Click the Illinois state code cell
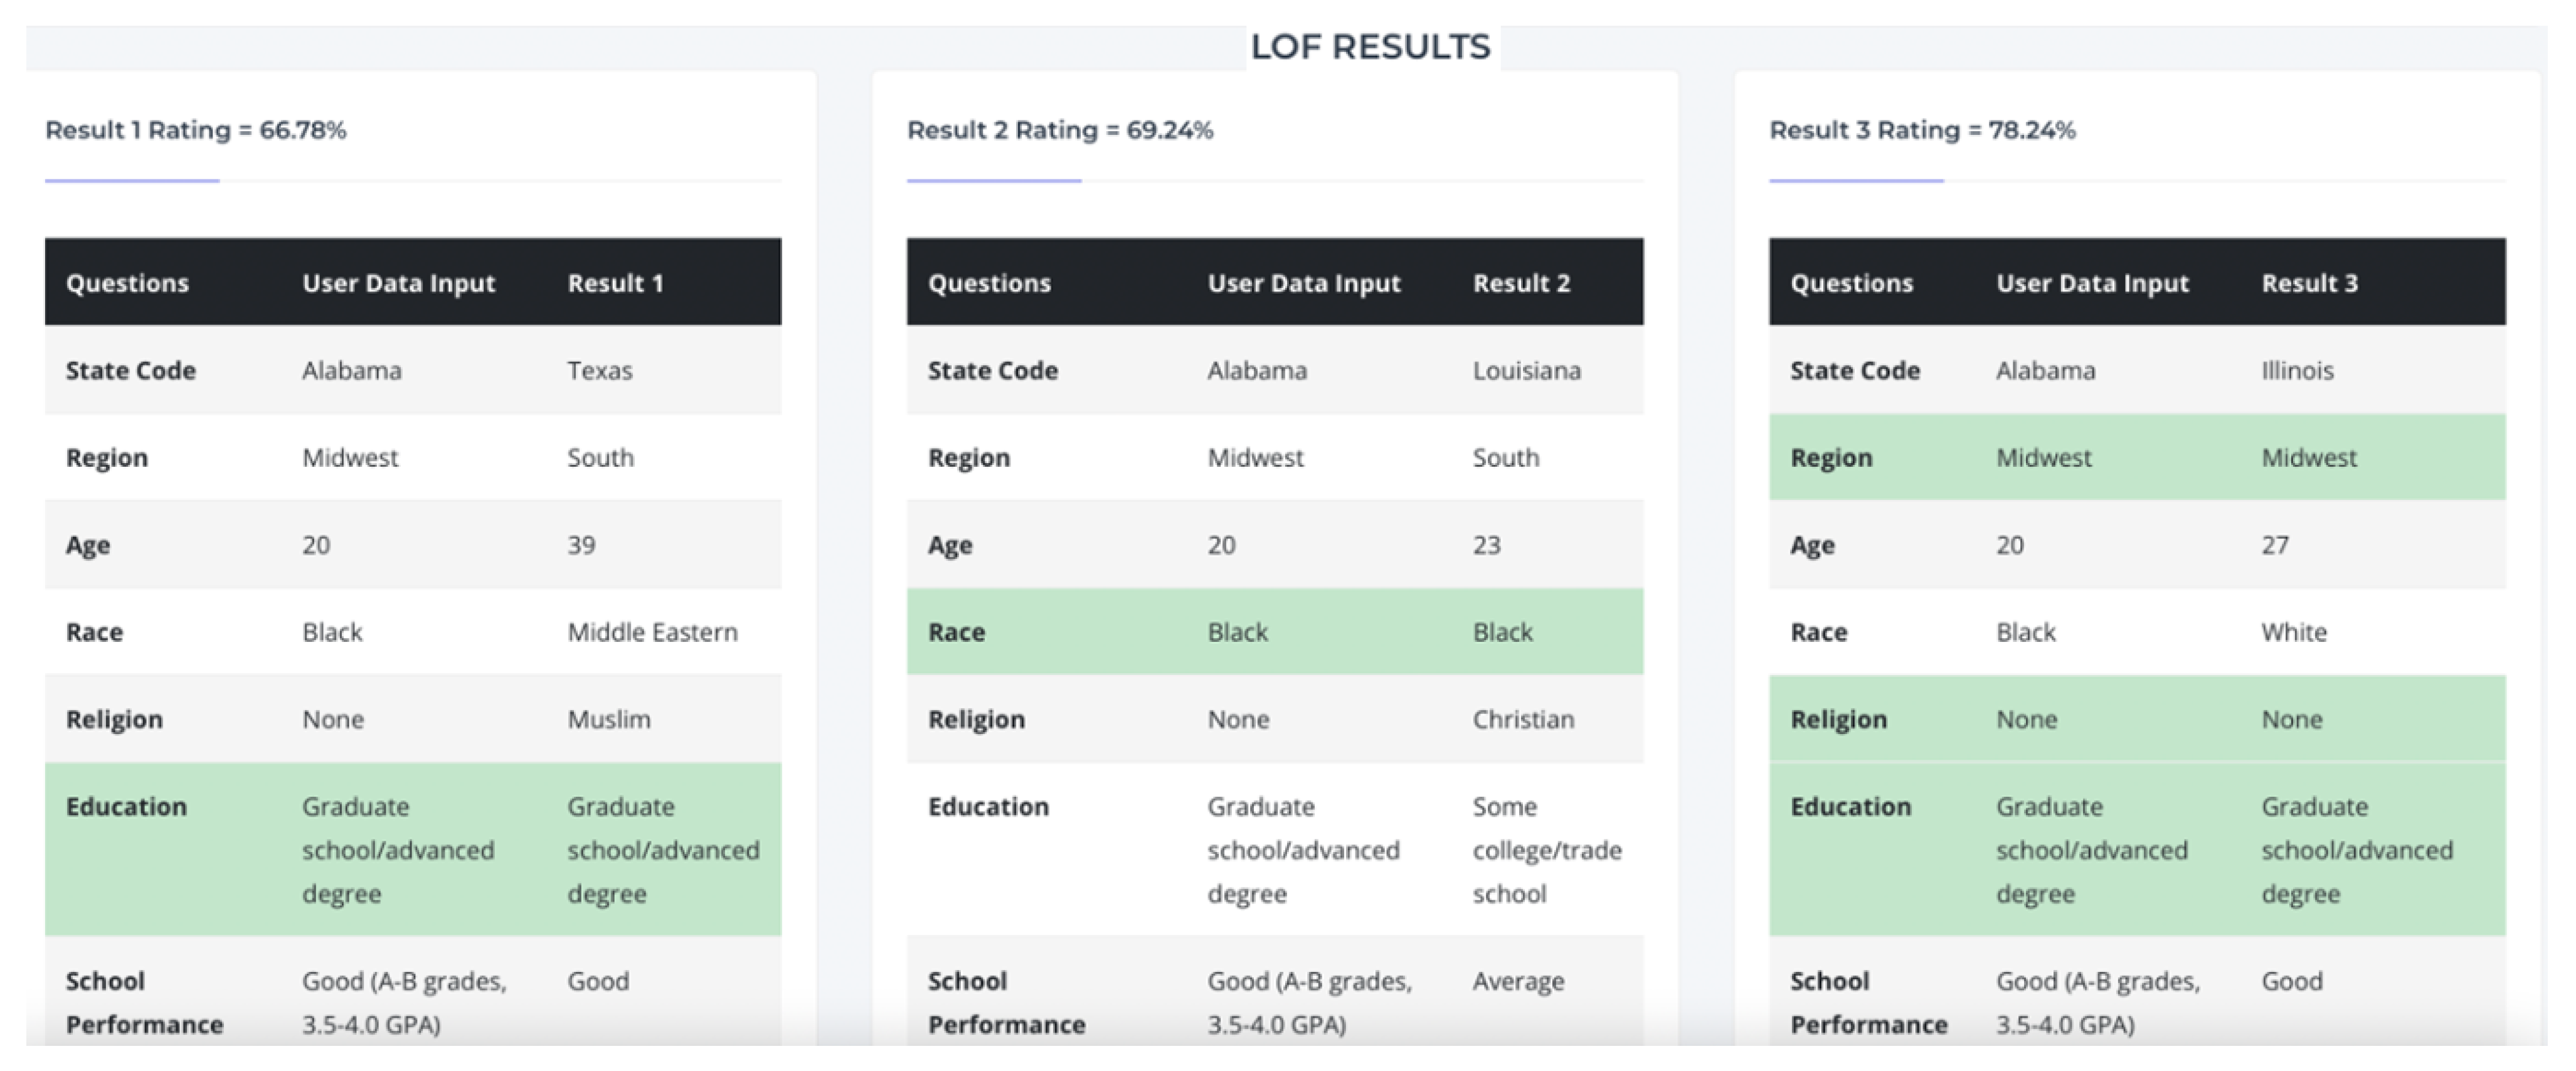2576x1071 pixels. click(2297, 371)
